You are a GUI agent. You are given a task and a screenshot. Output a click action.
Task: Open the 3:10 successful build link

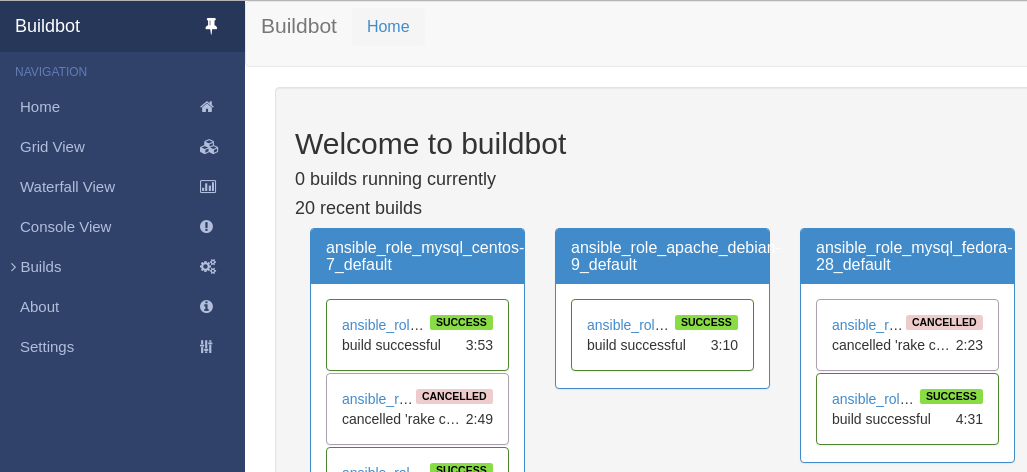(627, 325)
